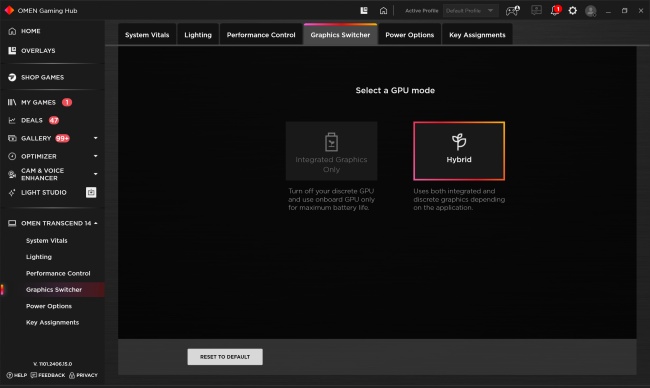Click 'Uses both integrated and discrete' description

[459, 199]
